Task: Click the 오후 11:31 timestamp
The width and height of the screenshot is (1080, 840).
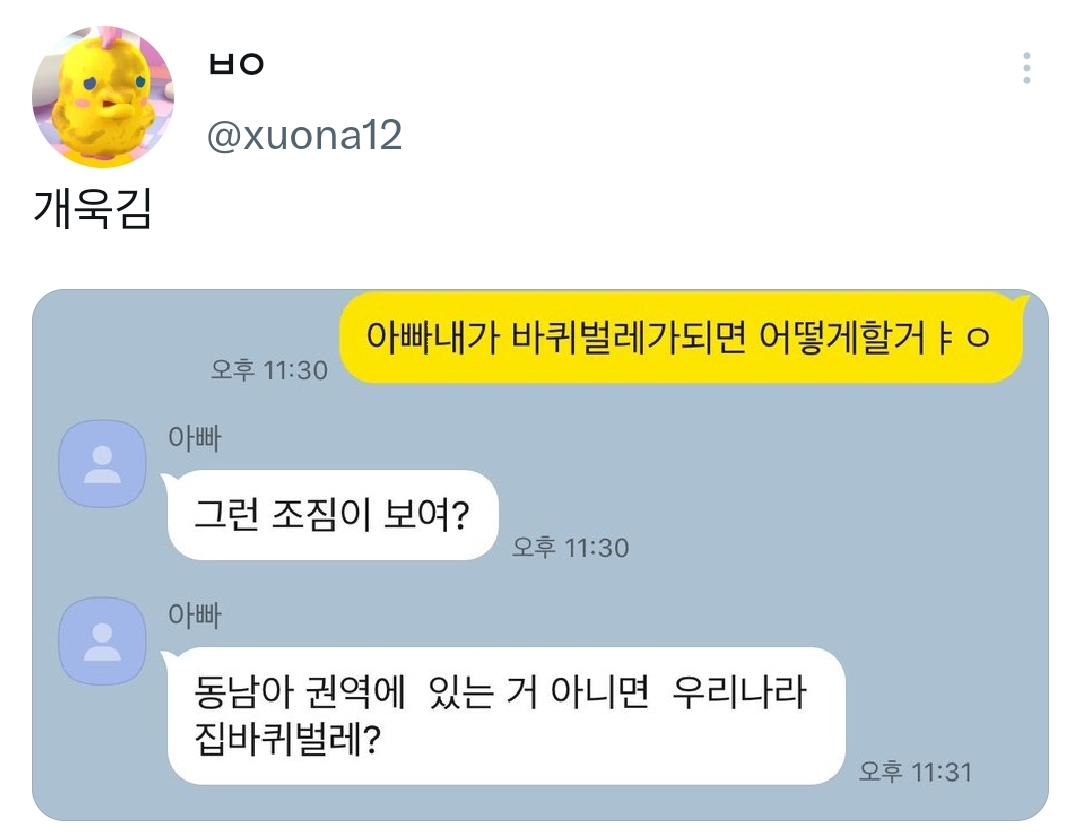Action: click(915, 772)
